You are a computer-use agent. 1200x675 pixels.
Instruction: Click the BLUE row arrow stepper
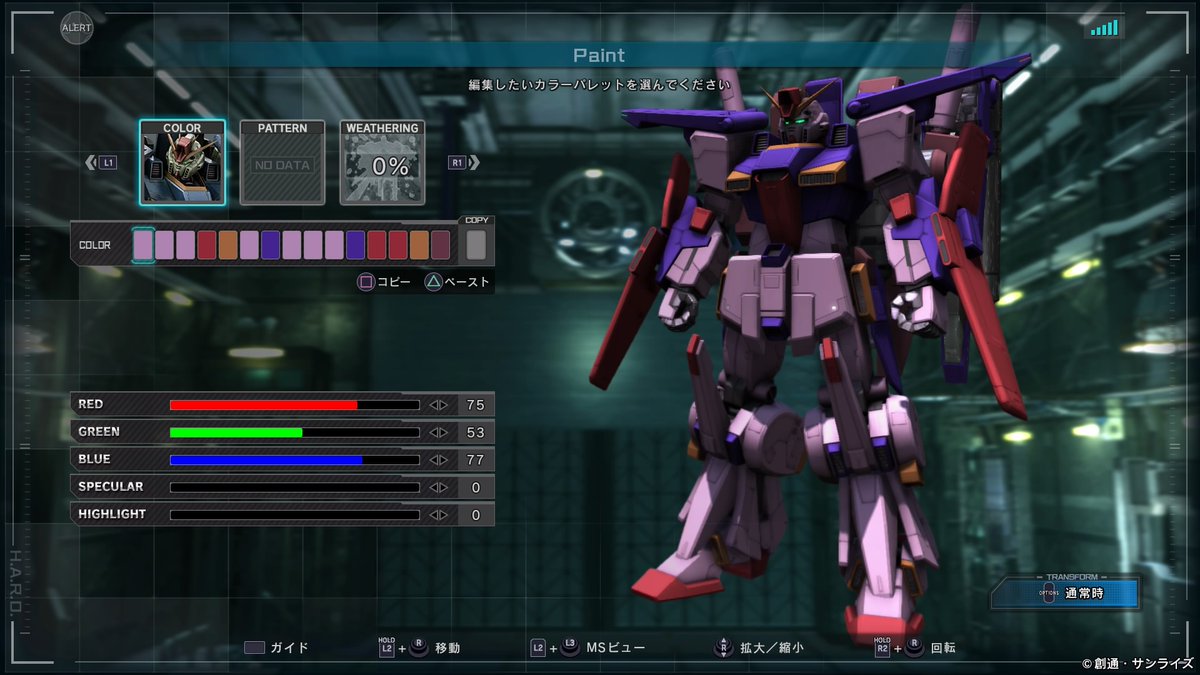click(x=439, y=460)
